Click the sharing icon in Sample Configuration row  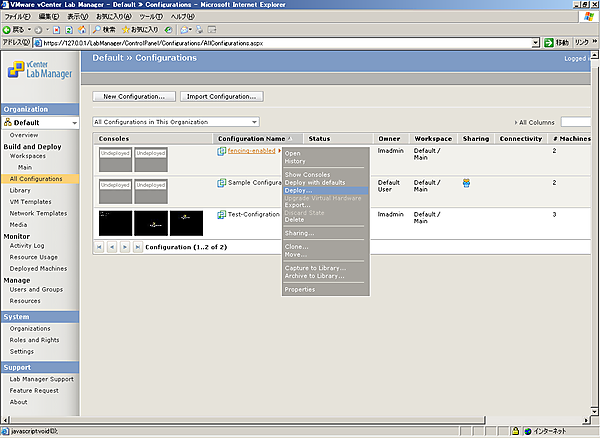click(467, 183)
